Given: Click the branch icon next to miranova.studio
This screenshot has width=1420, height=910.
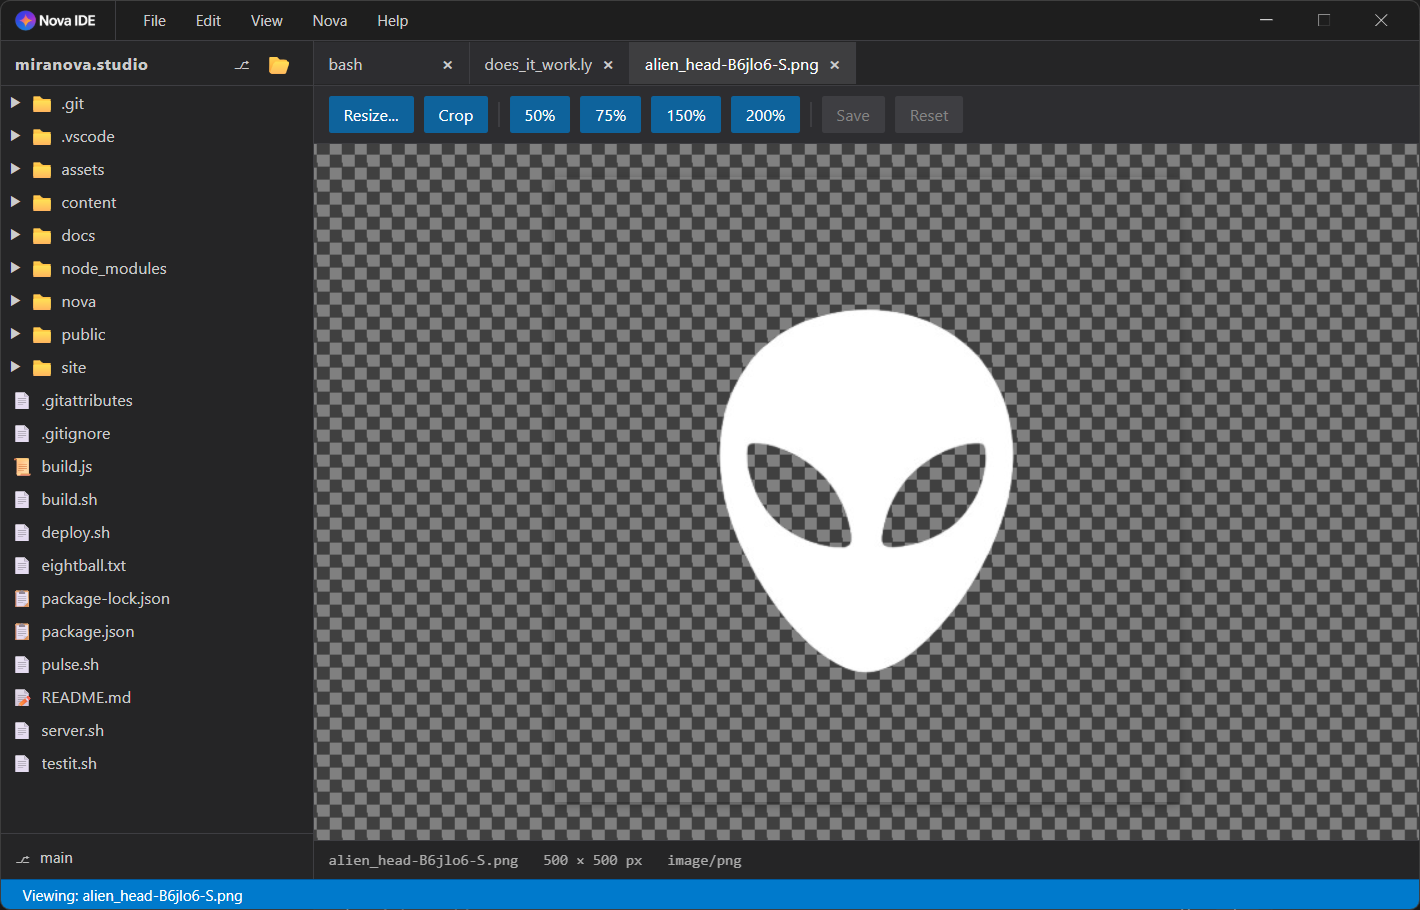Looking at the screenshot, I should [241, 63].
